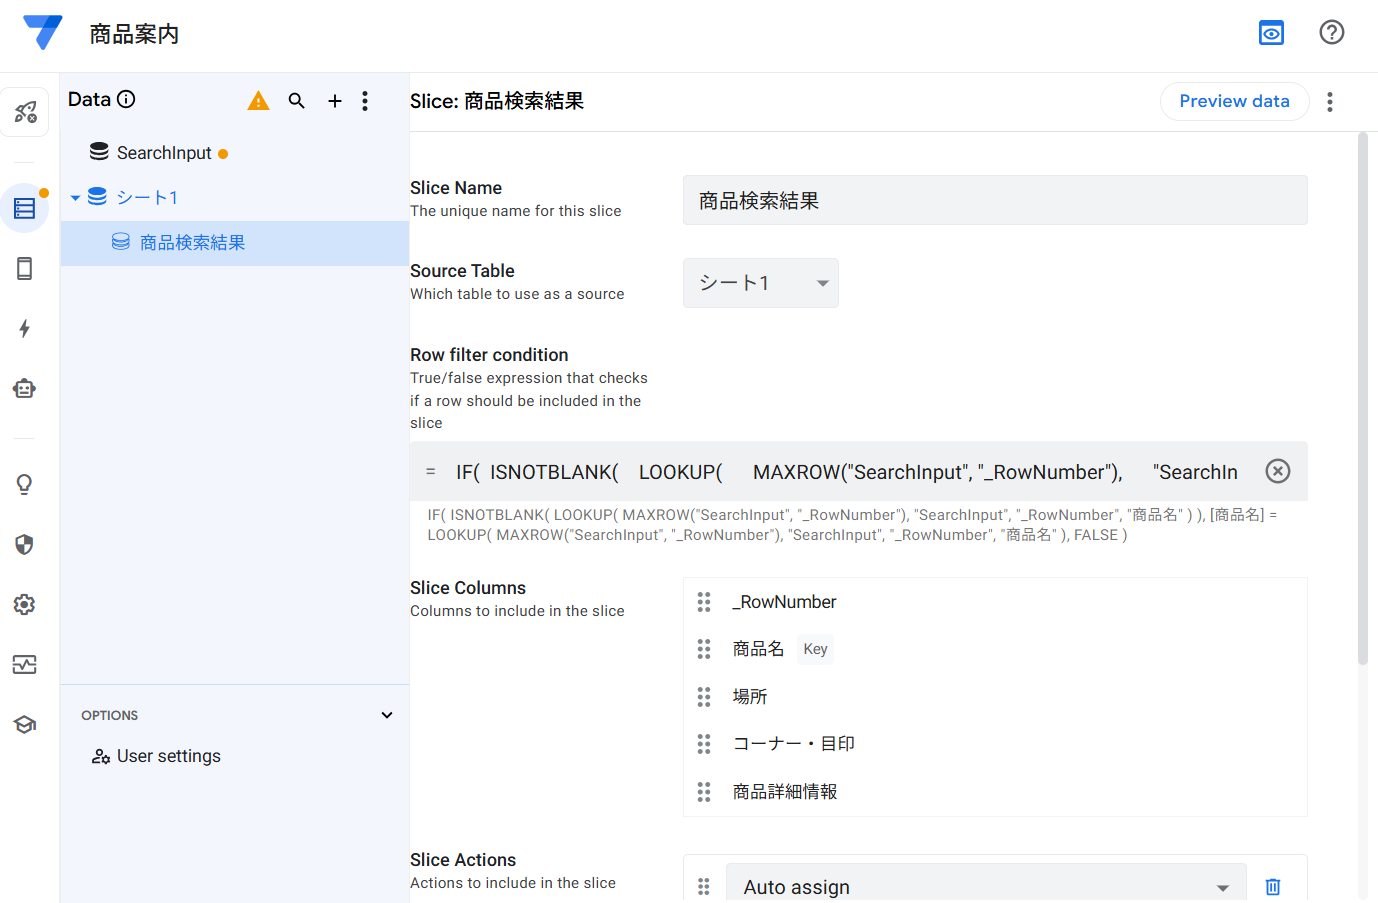
Task: Select the _RowNumber slice column
Action: point(784,602)
